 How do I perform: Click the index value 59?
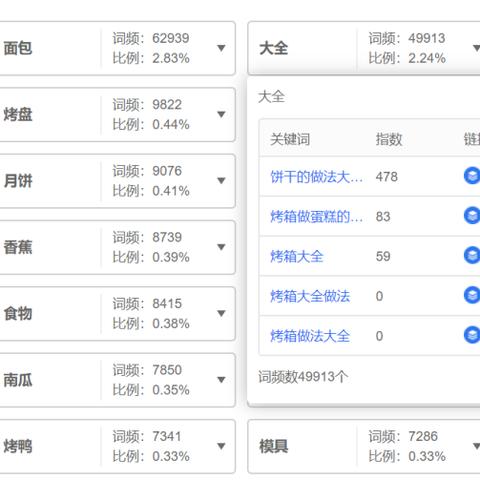click(x=383, y=256)
